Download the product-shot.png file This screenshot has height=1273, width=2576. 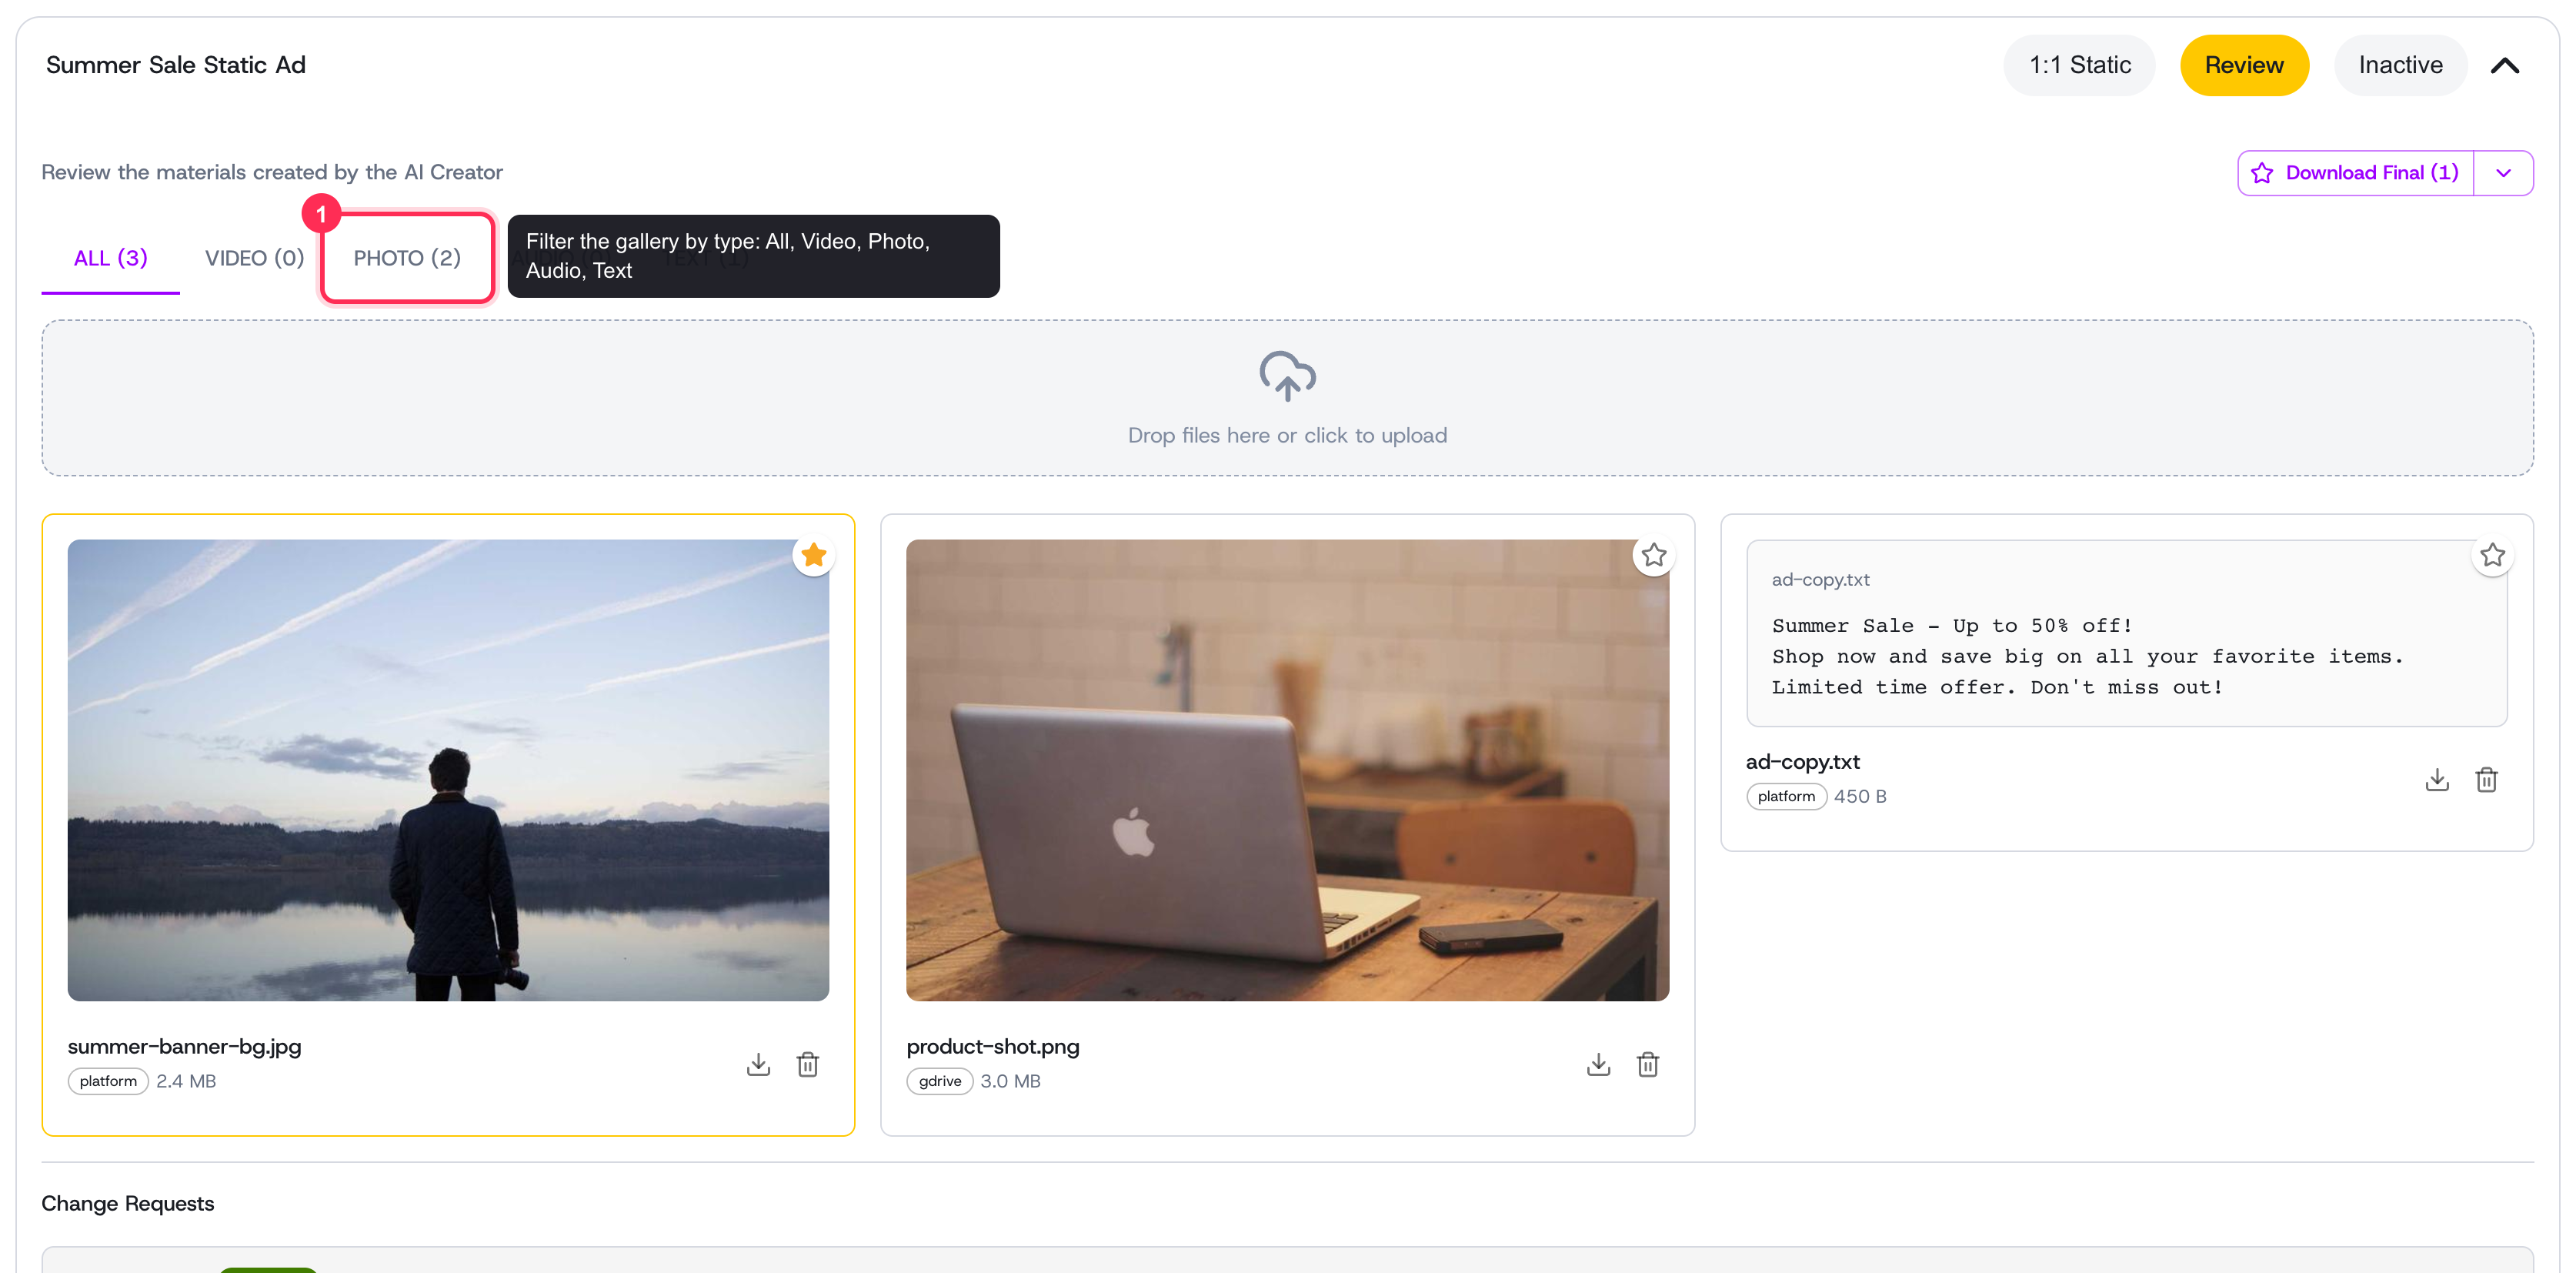pyautogui.click(x=1598, y=1064)
